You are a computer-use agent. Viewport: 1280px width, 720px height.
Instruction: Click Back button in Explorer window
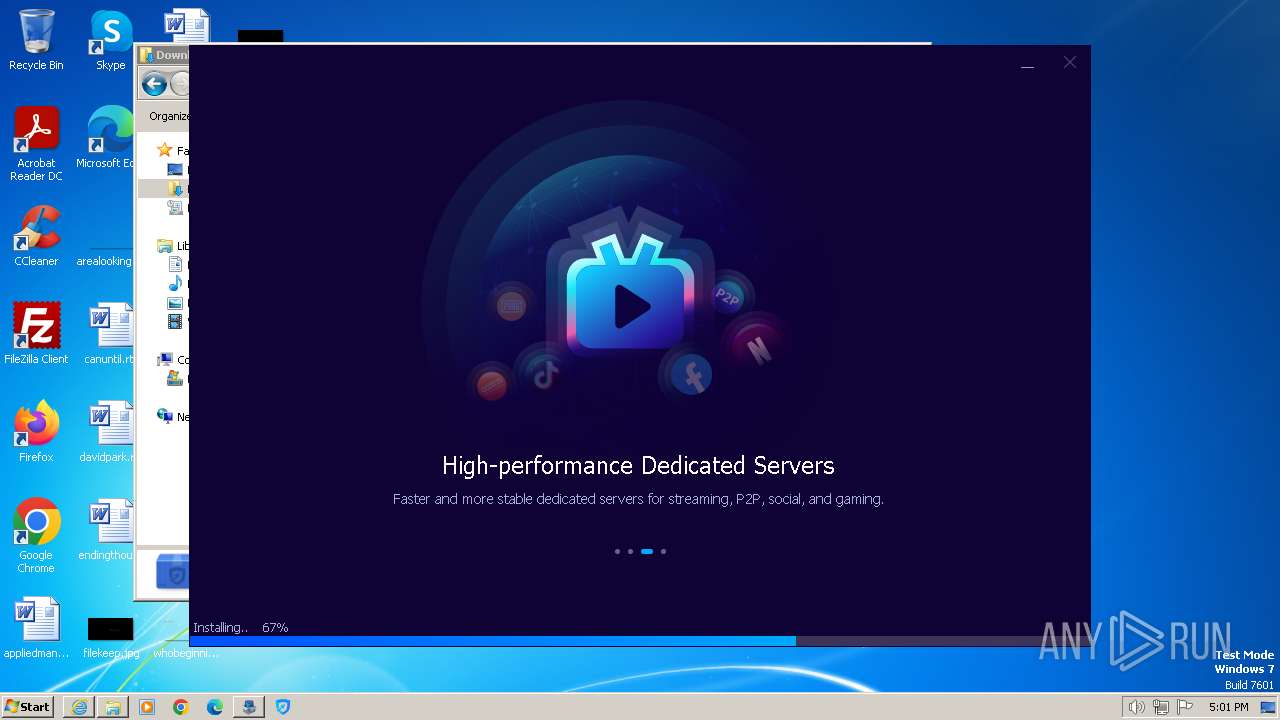tap(154, 85)
